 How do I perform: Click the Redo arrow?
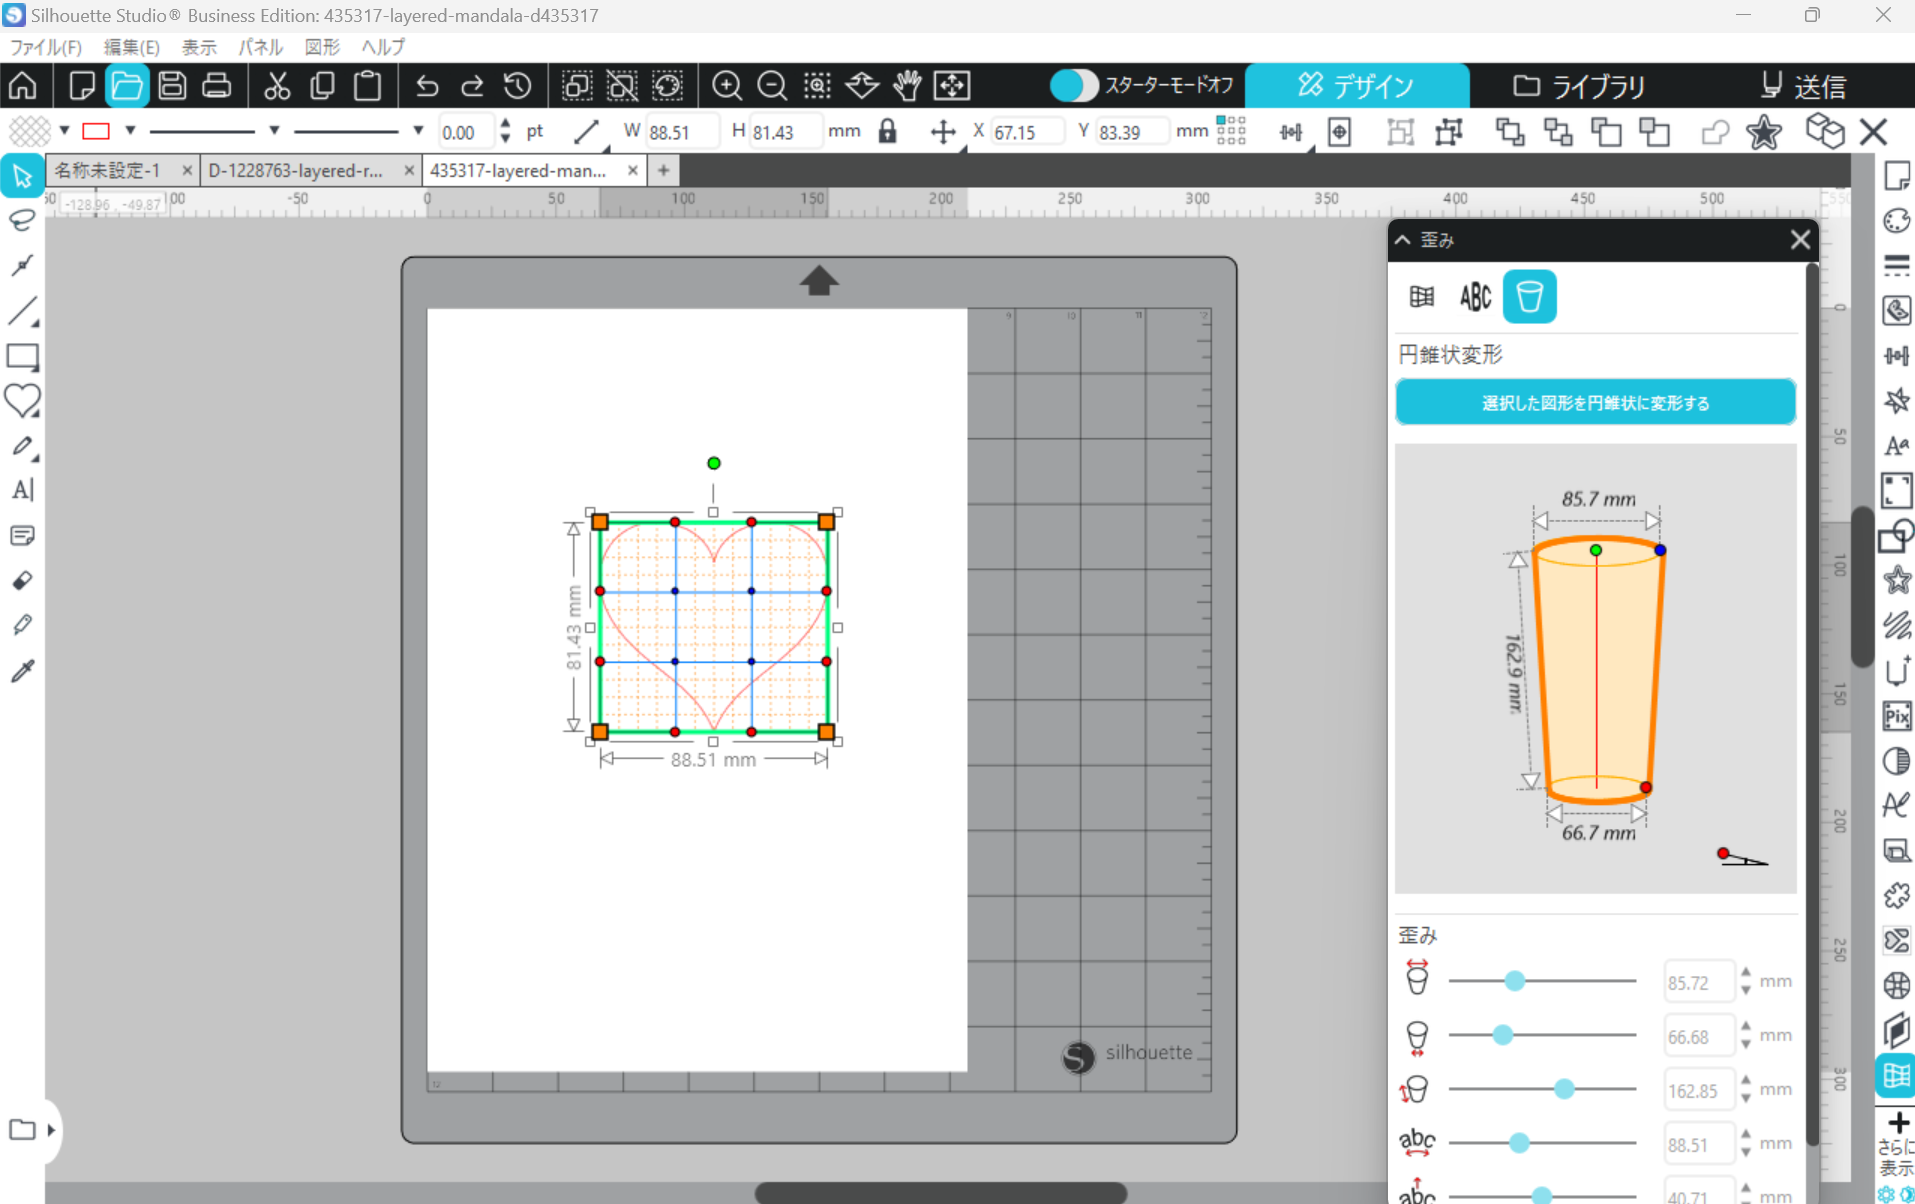coord(472,86)
